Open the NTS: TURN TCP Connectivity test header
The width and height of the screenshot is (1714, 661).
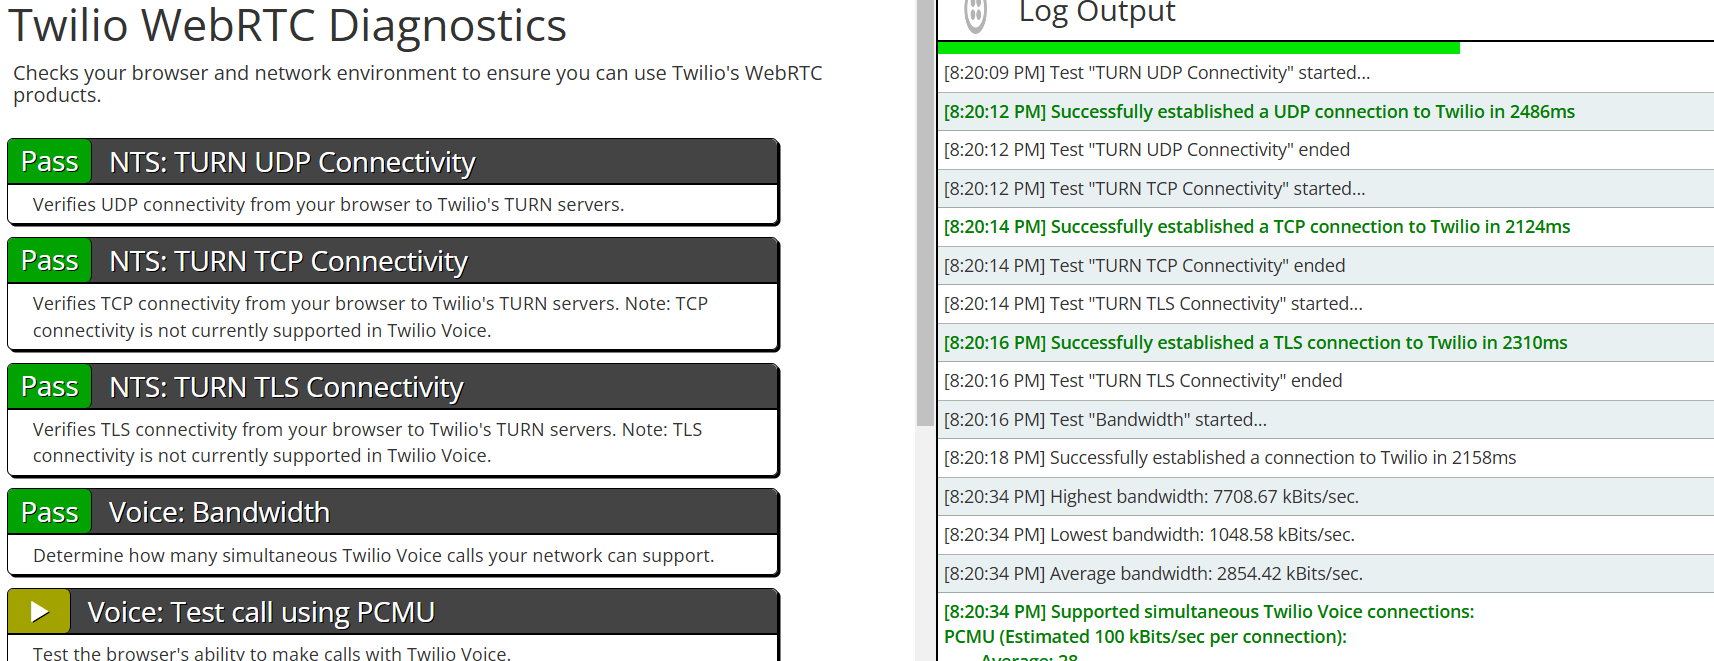pos(393,261)
